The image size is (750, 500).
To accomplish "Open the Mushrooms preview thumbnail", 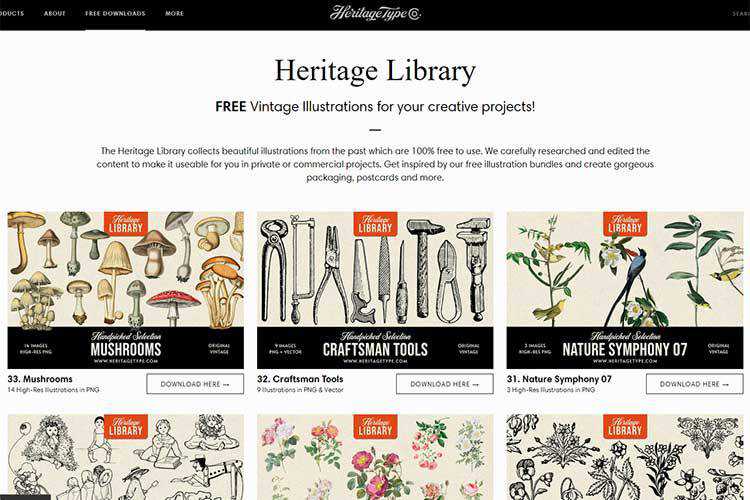I will 126,290.
